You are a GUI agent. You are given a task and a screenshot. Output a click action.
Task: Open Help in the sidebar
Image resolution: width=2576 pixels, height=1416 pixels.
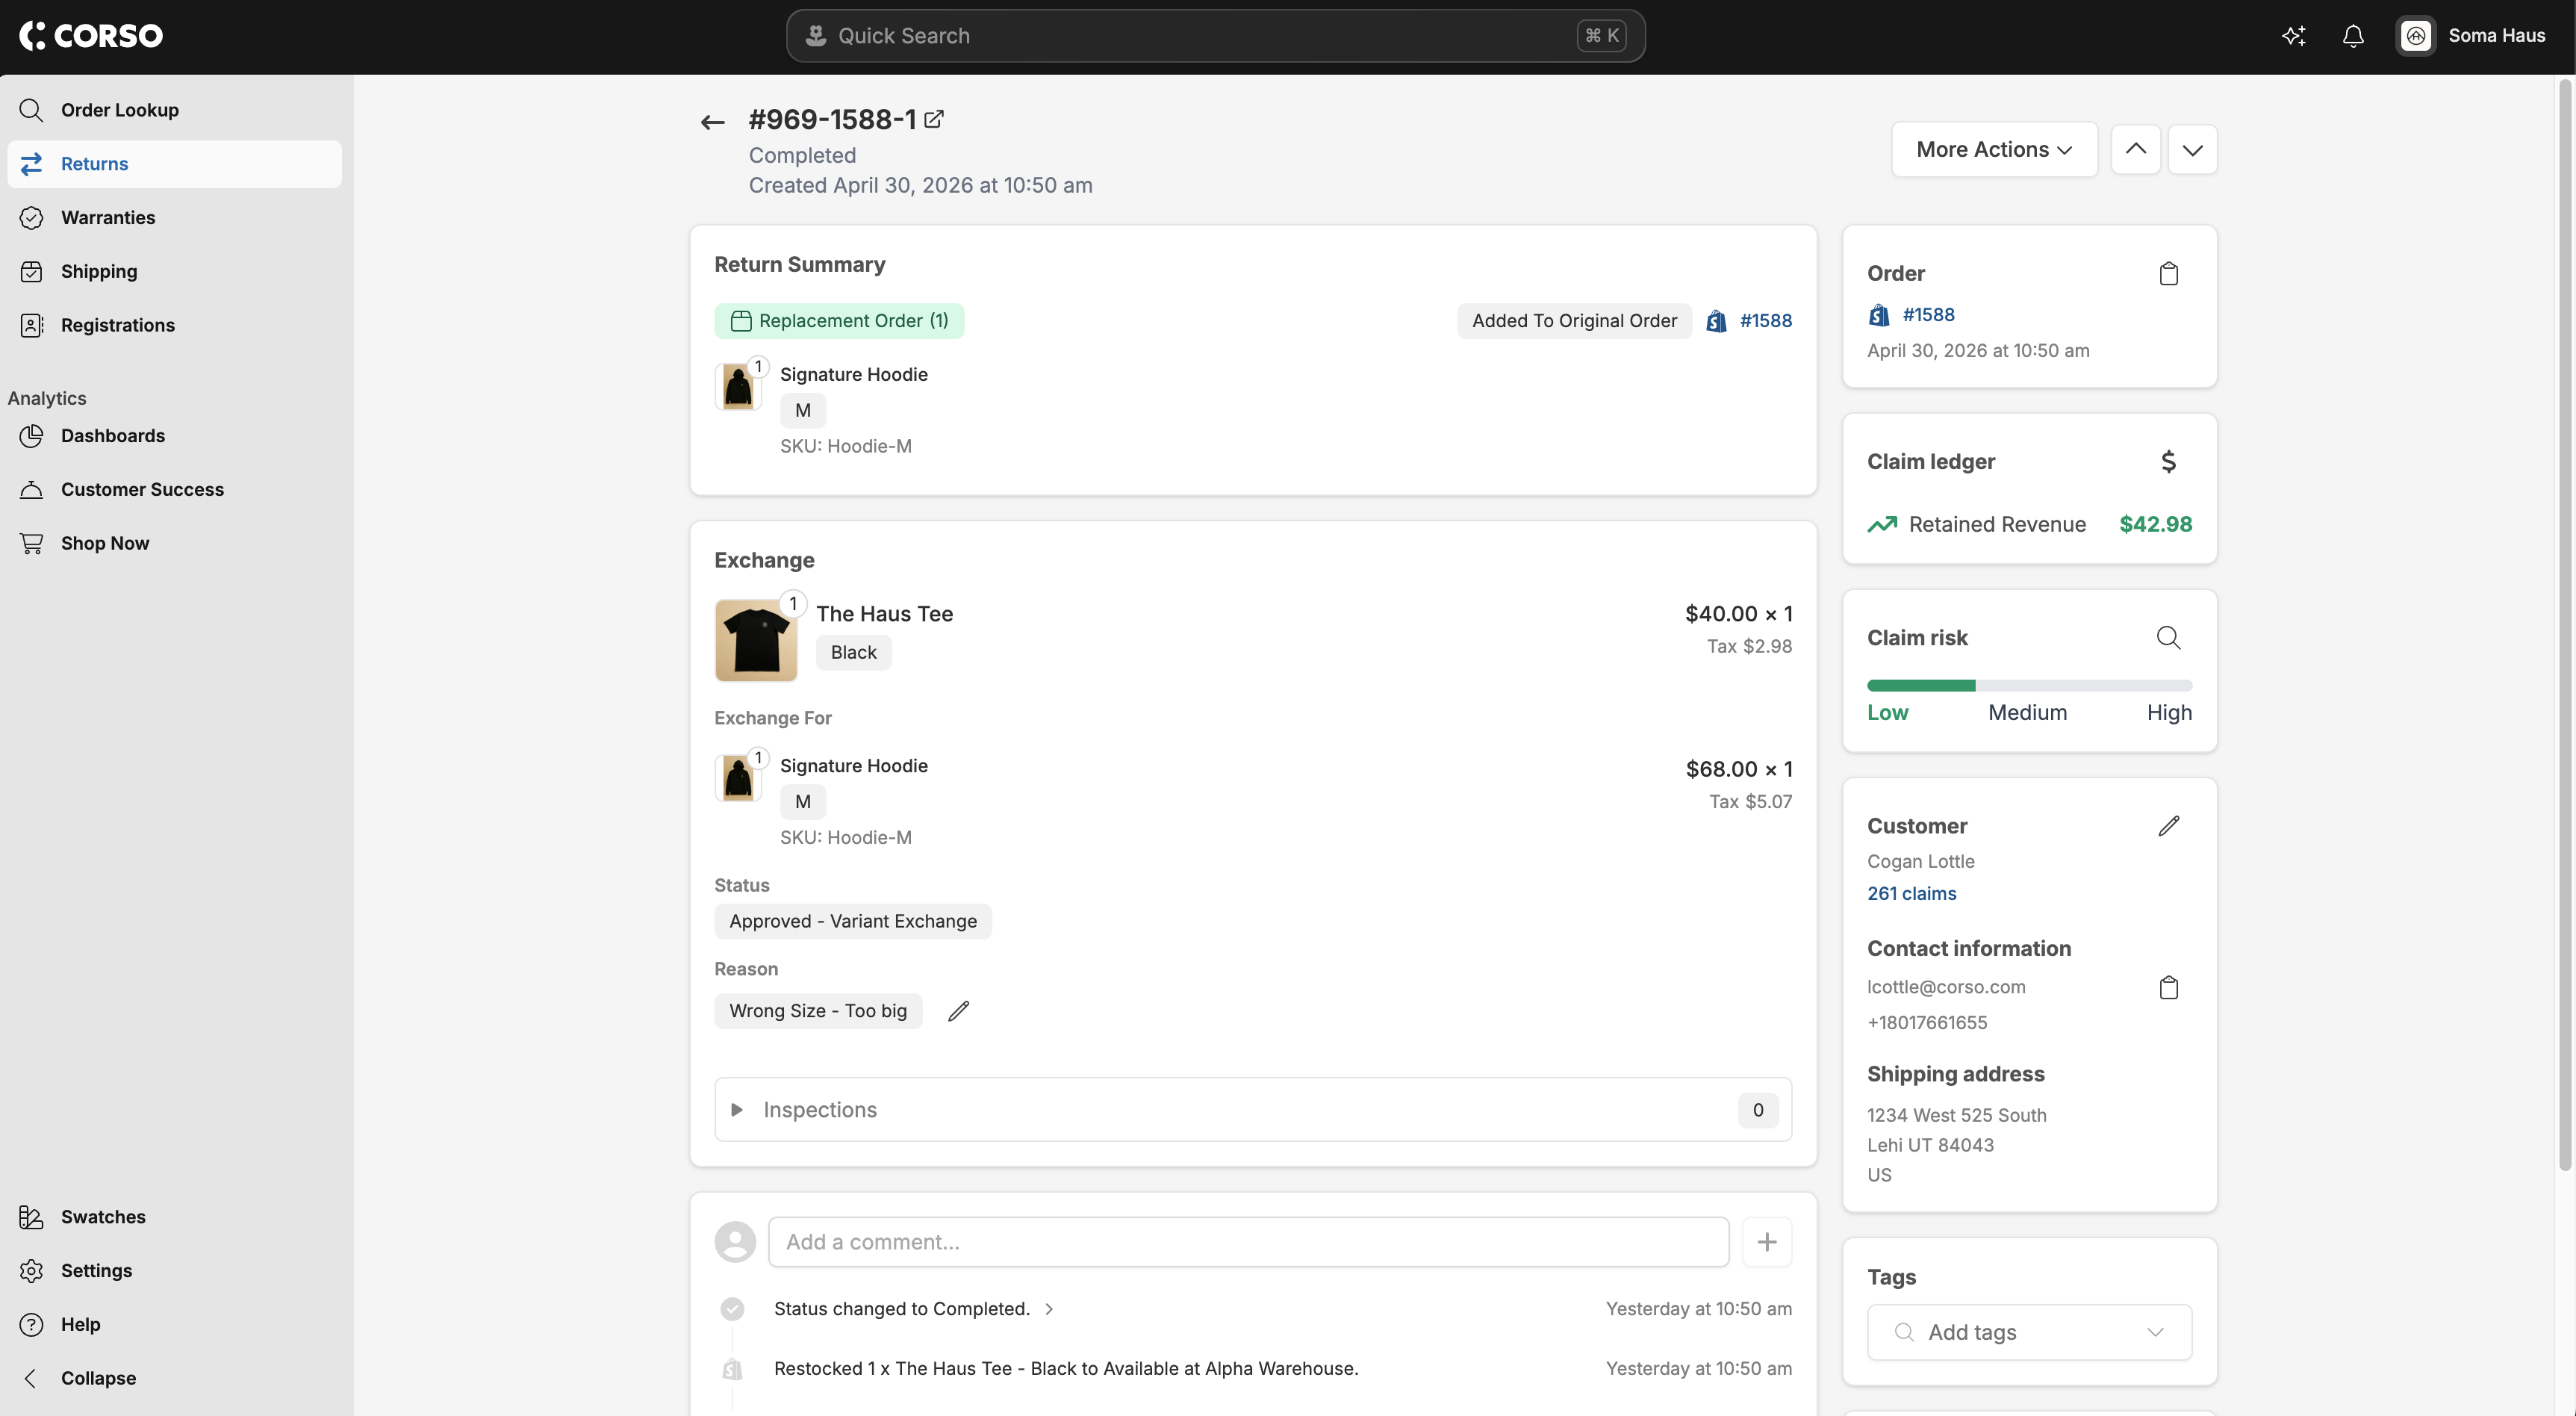174,1325
